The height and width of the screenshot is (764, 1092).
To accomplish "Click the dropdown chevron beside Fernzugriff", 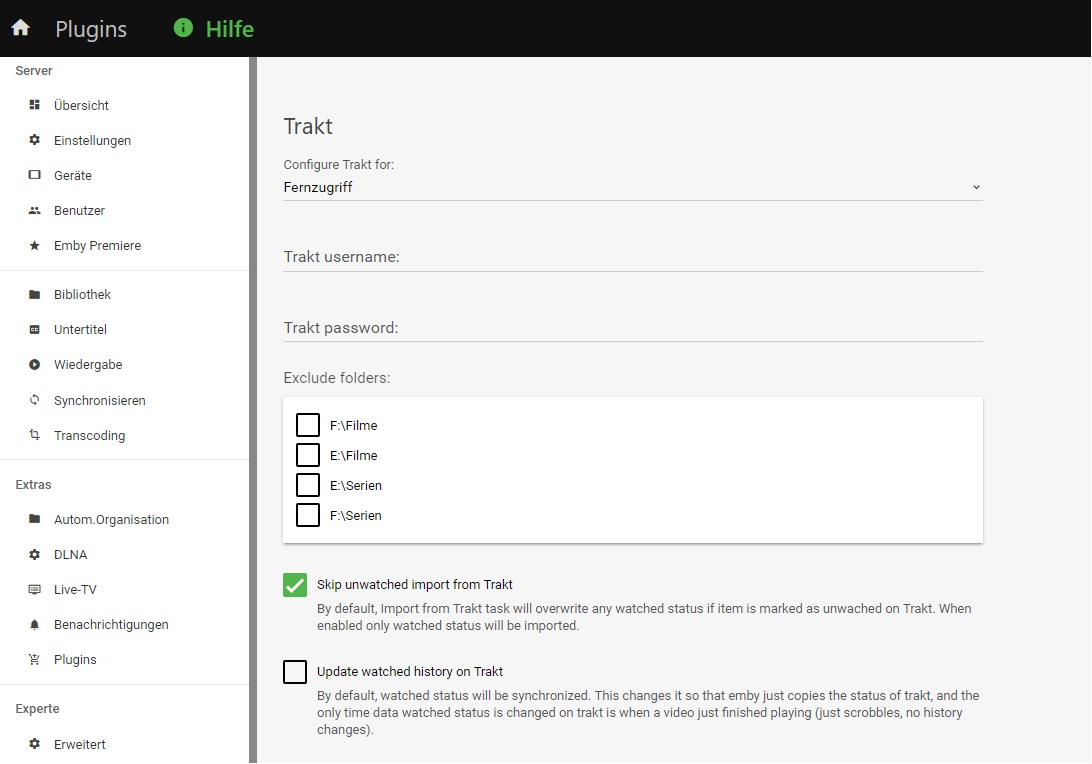I will [976, 187].
